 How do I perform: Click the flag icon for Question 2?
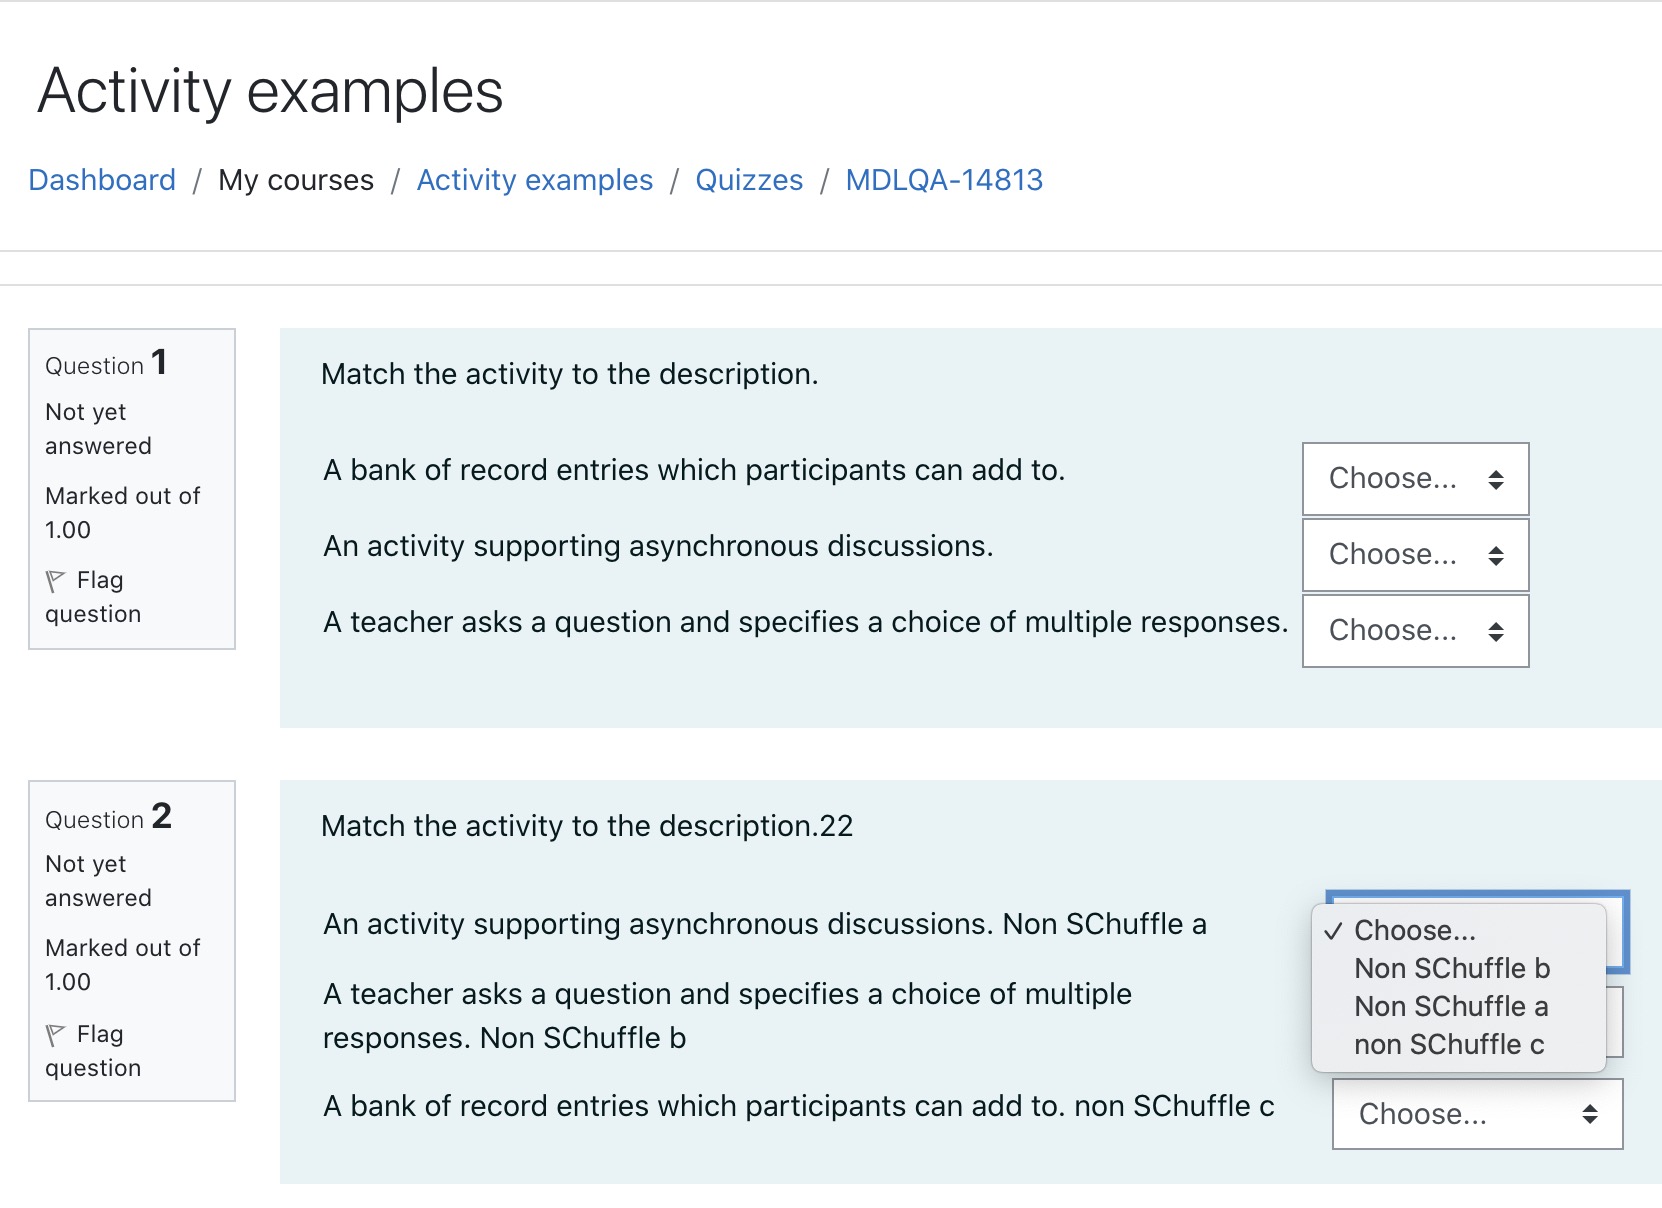[56, 1035]
